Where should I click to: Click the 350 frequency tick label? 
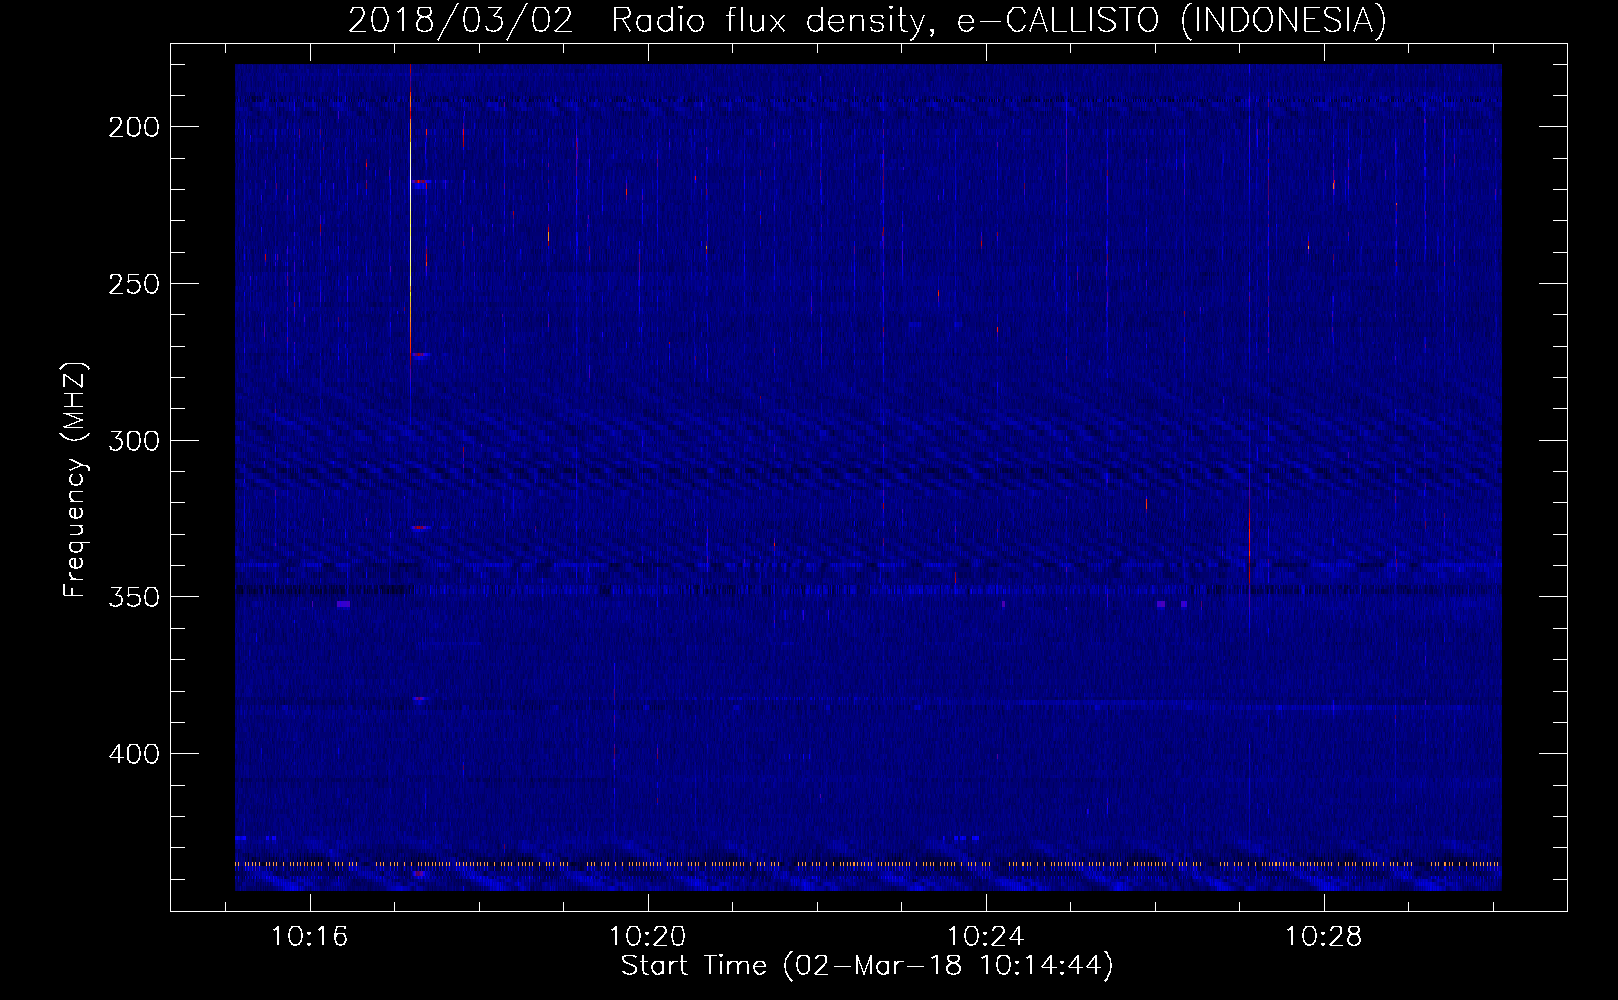pos(133,597)
